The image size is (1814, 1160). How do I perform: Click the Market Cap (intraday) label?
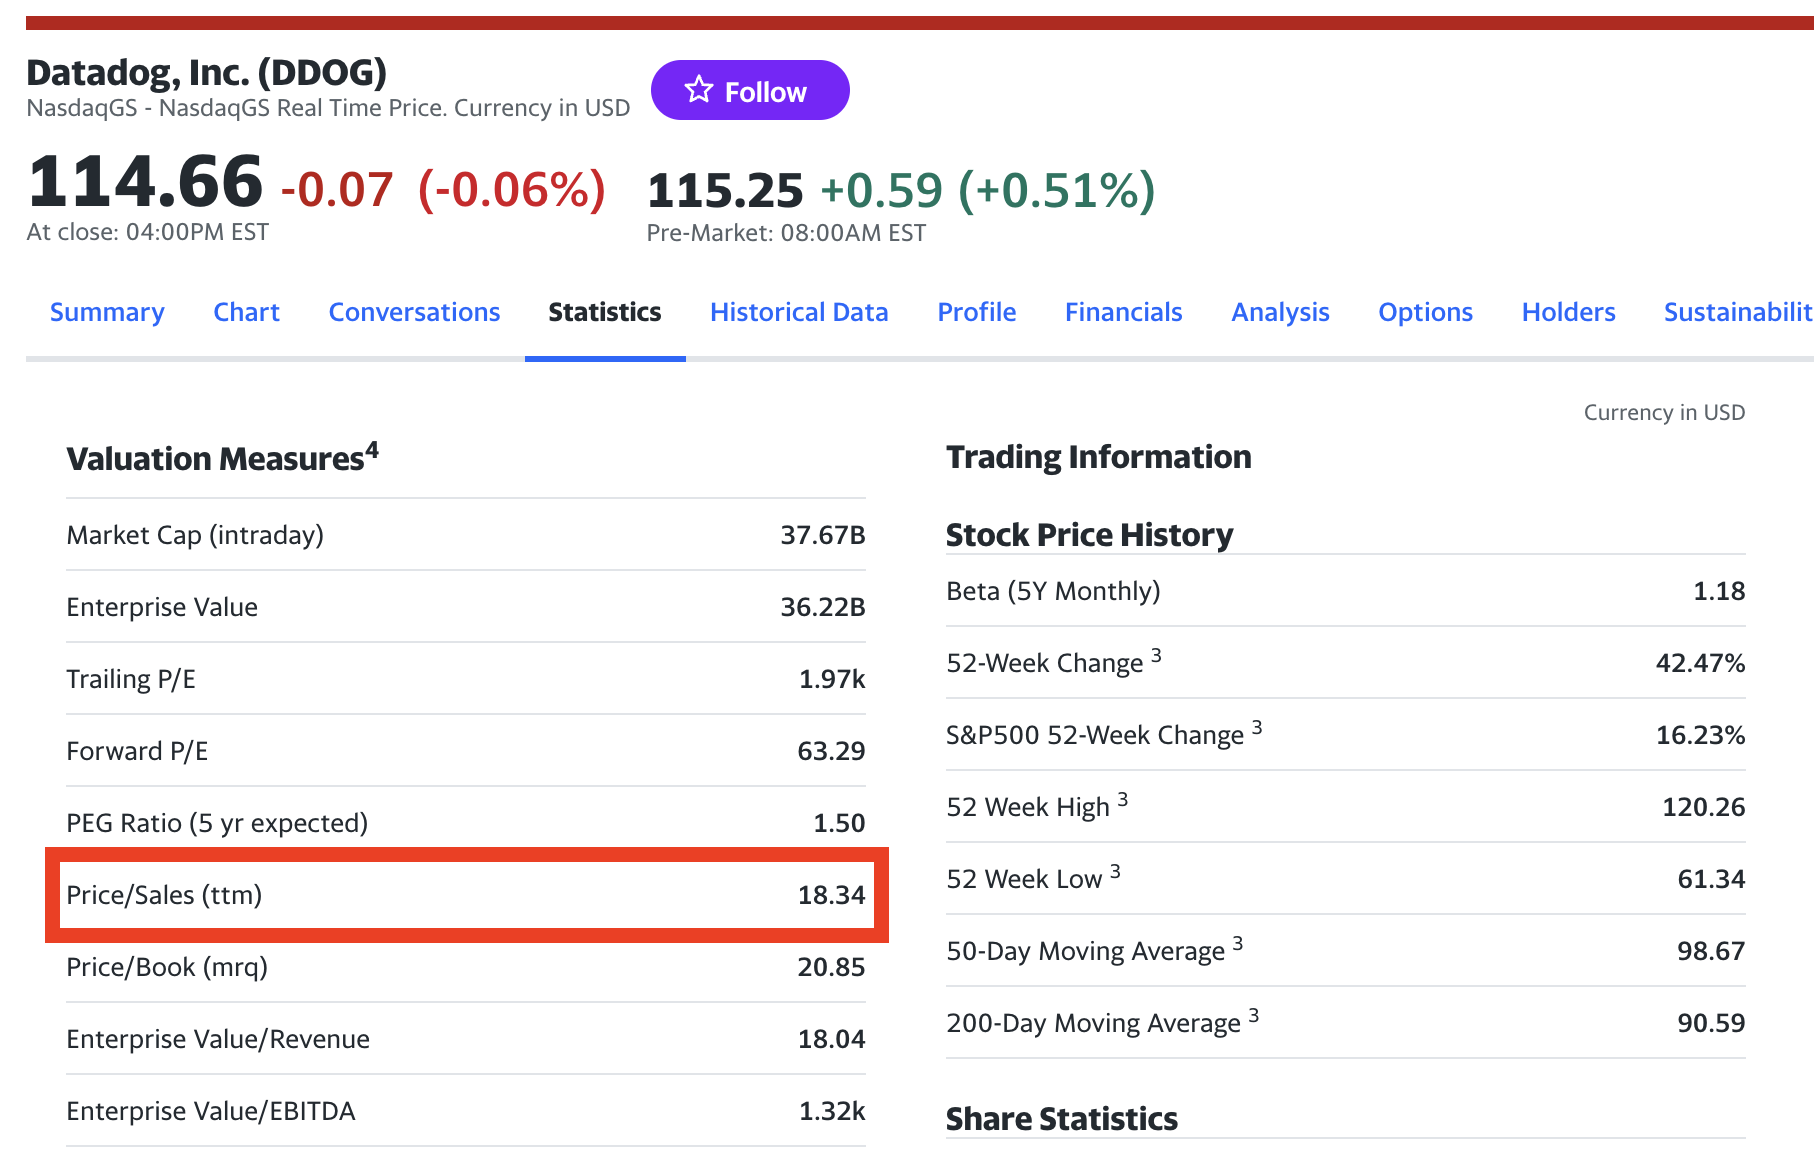pyautogui.click(x=195, y=535)
